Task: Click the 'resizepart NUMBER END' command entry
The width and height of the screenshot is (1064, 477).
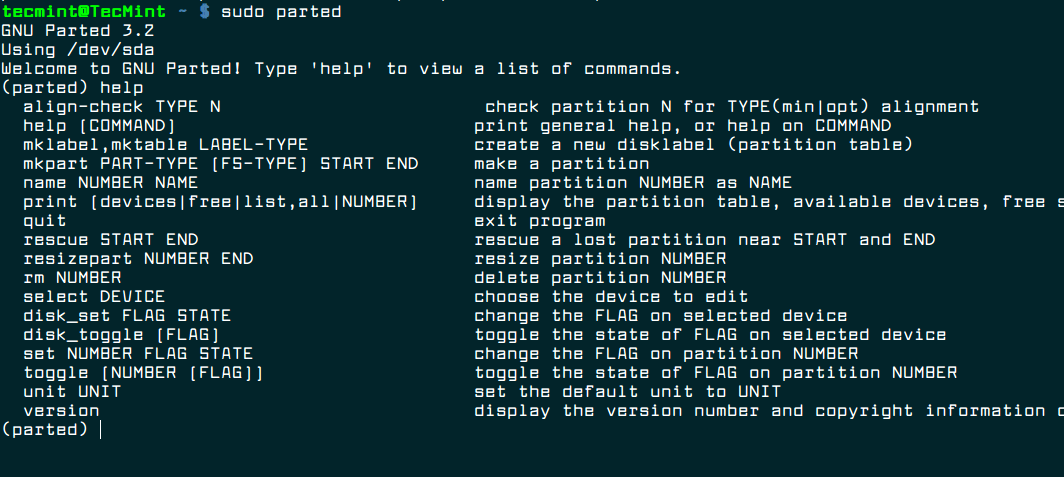Action: point(138,259)
